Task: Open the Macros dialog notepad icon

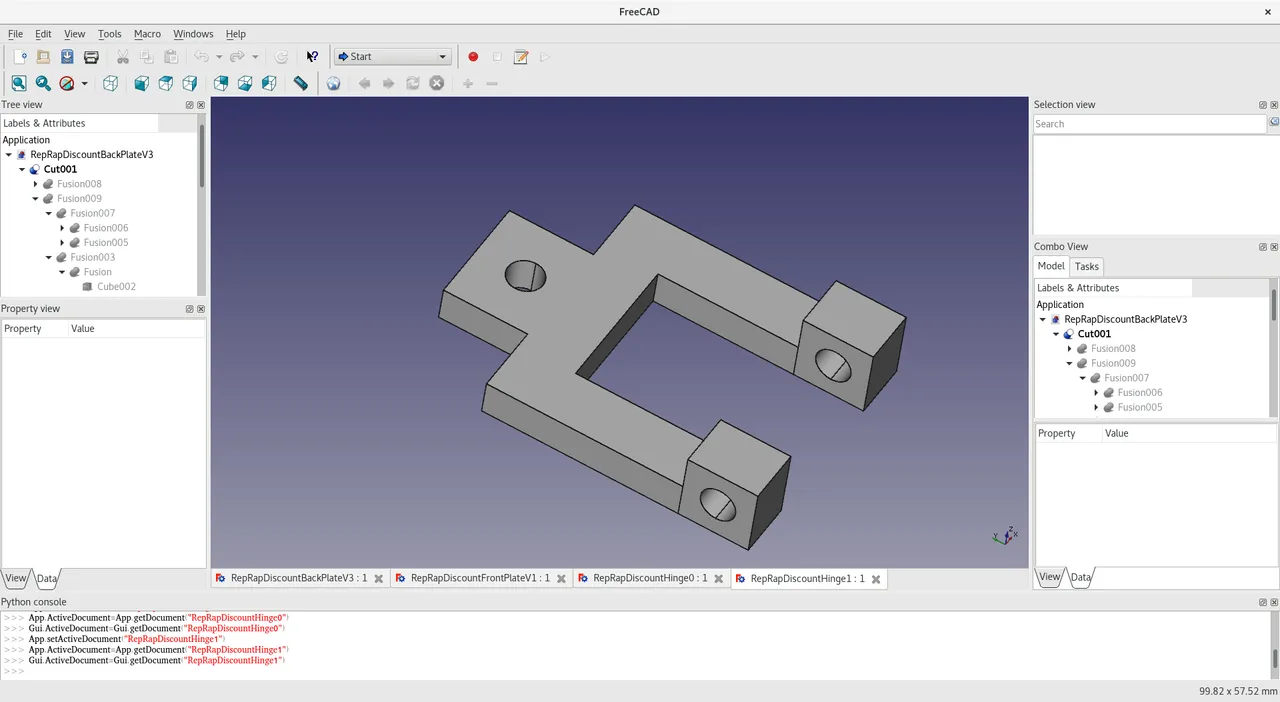Action: pos(521,57)
